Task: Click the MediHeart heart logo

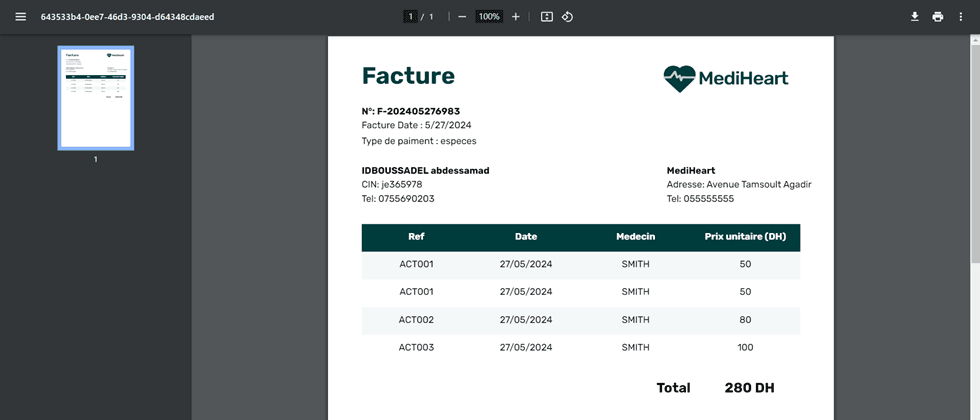Action: (679, 78)
